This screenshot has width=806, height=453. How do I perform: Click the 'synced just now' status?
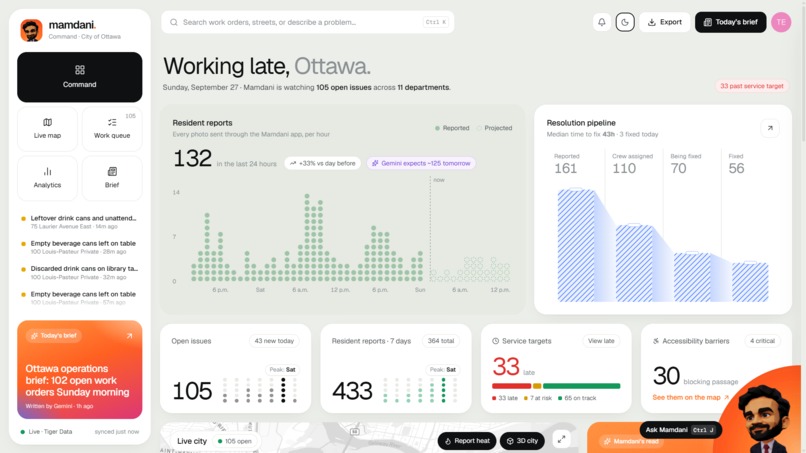click(117, 432)
